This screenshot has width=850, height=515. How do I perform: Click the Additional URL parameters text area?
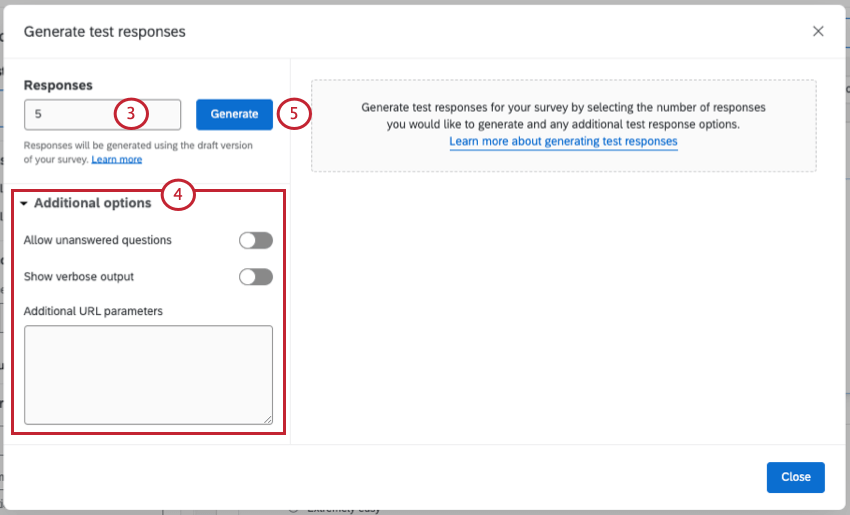[x=149, y=375]
